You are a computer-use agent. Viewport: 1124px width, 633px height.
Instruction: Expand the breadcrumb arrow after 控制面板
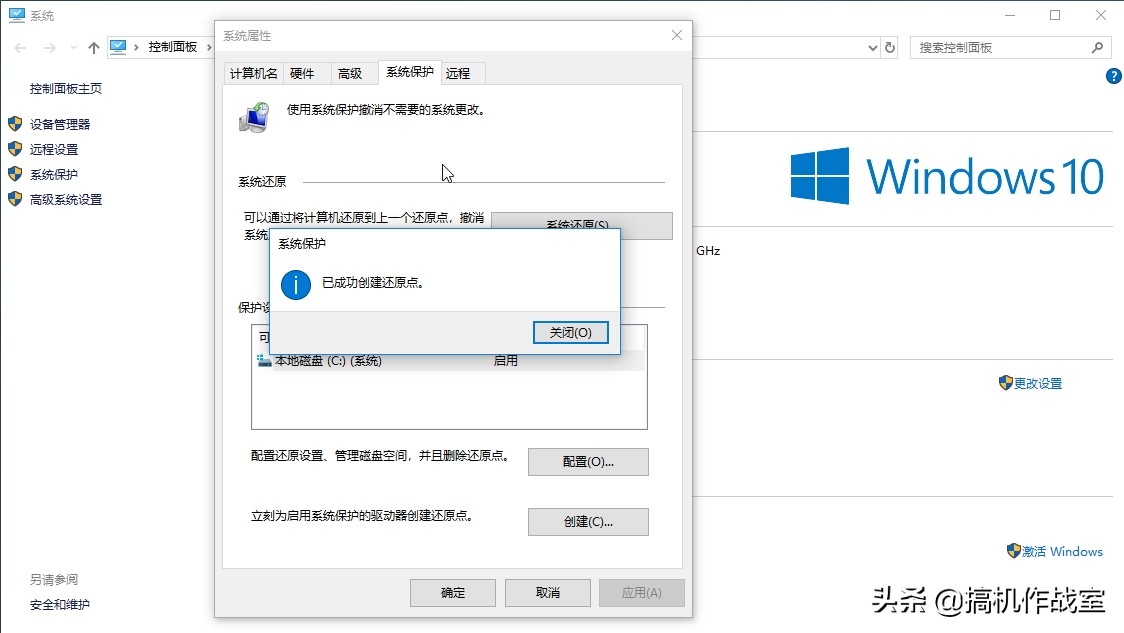tap(208, 46)
